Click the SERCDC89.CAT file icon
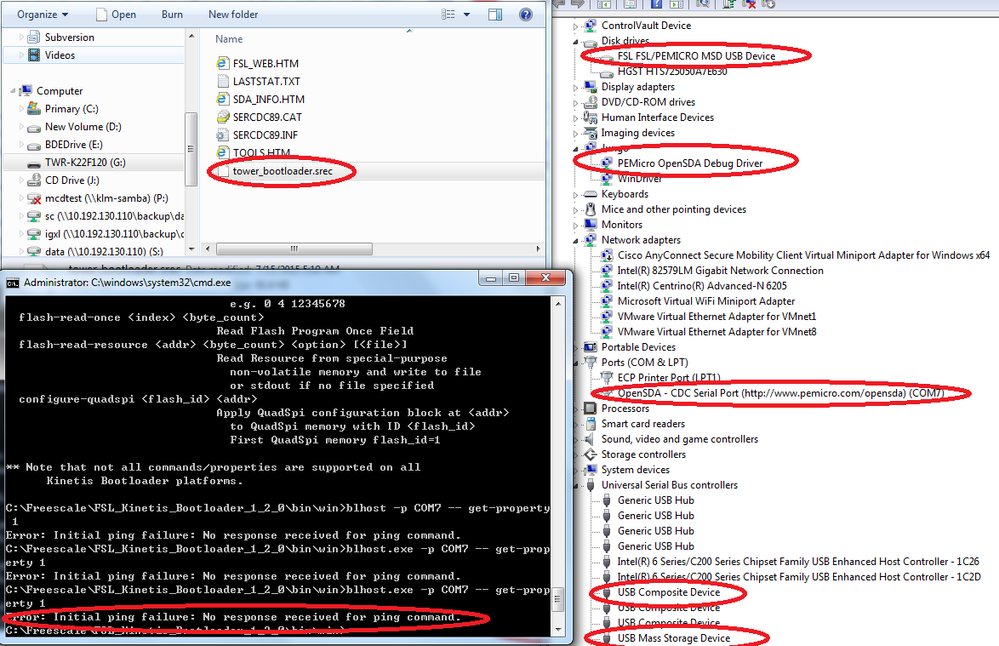Image resolution: width=999 pixels, height=646 pixels. [x=222, y=117]
